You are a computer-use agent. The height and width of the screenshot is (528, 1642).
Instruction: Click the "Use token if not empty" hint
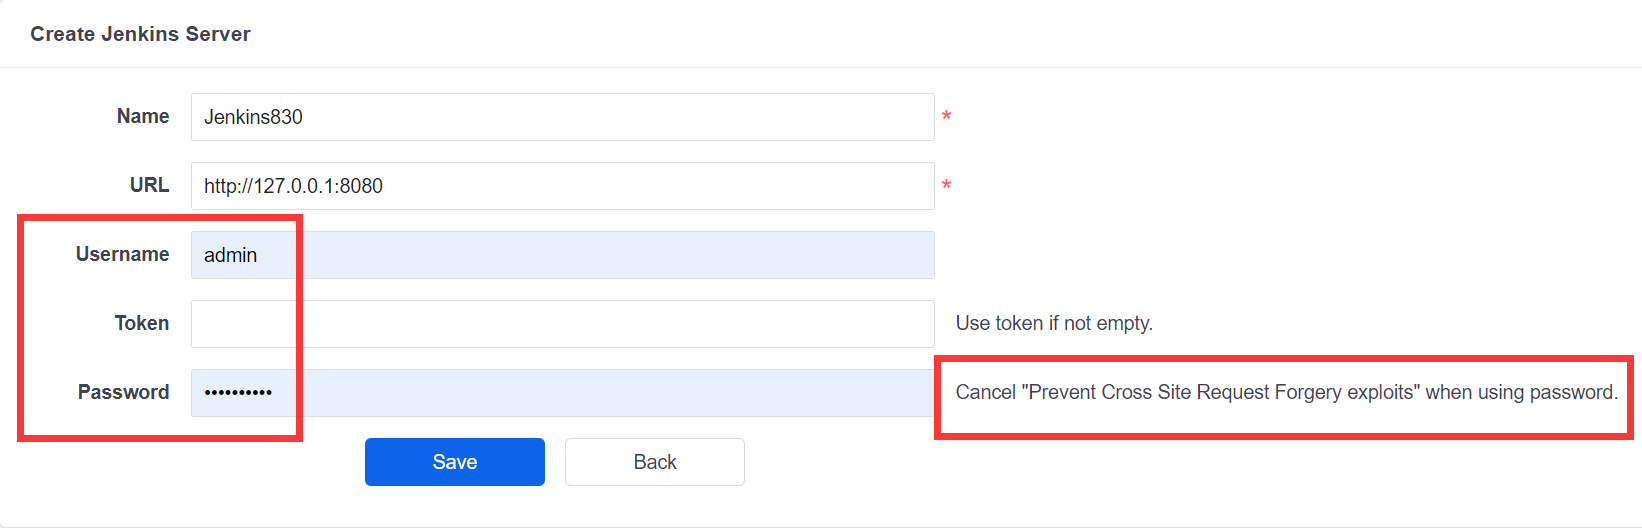1054,323
